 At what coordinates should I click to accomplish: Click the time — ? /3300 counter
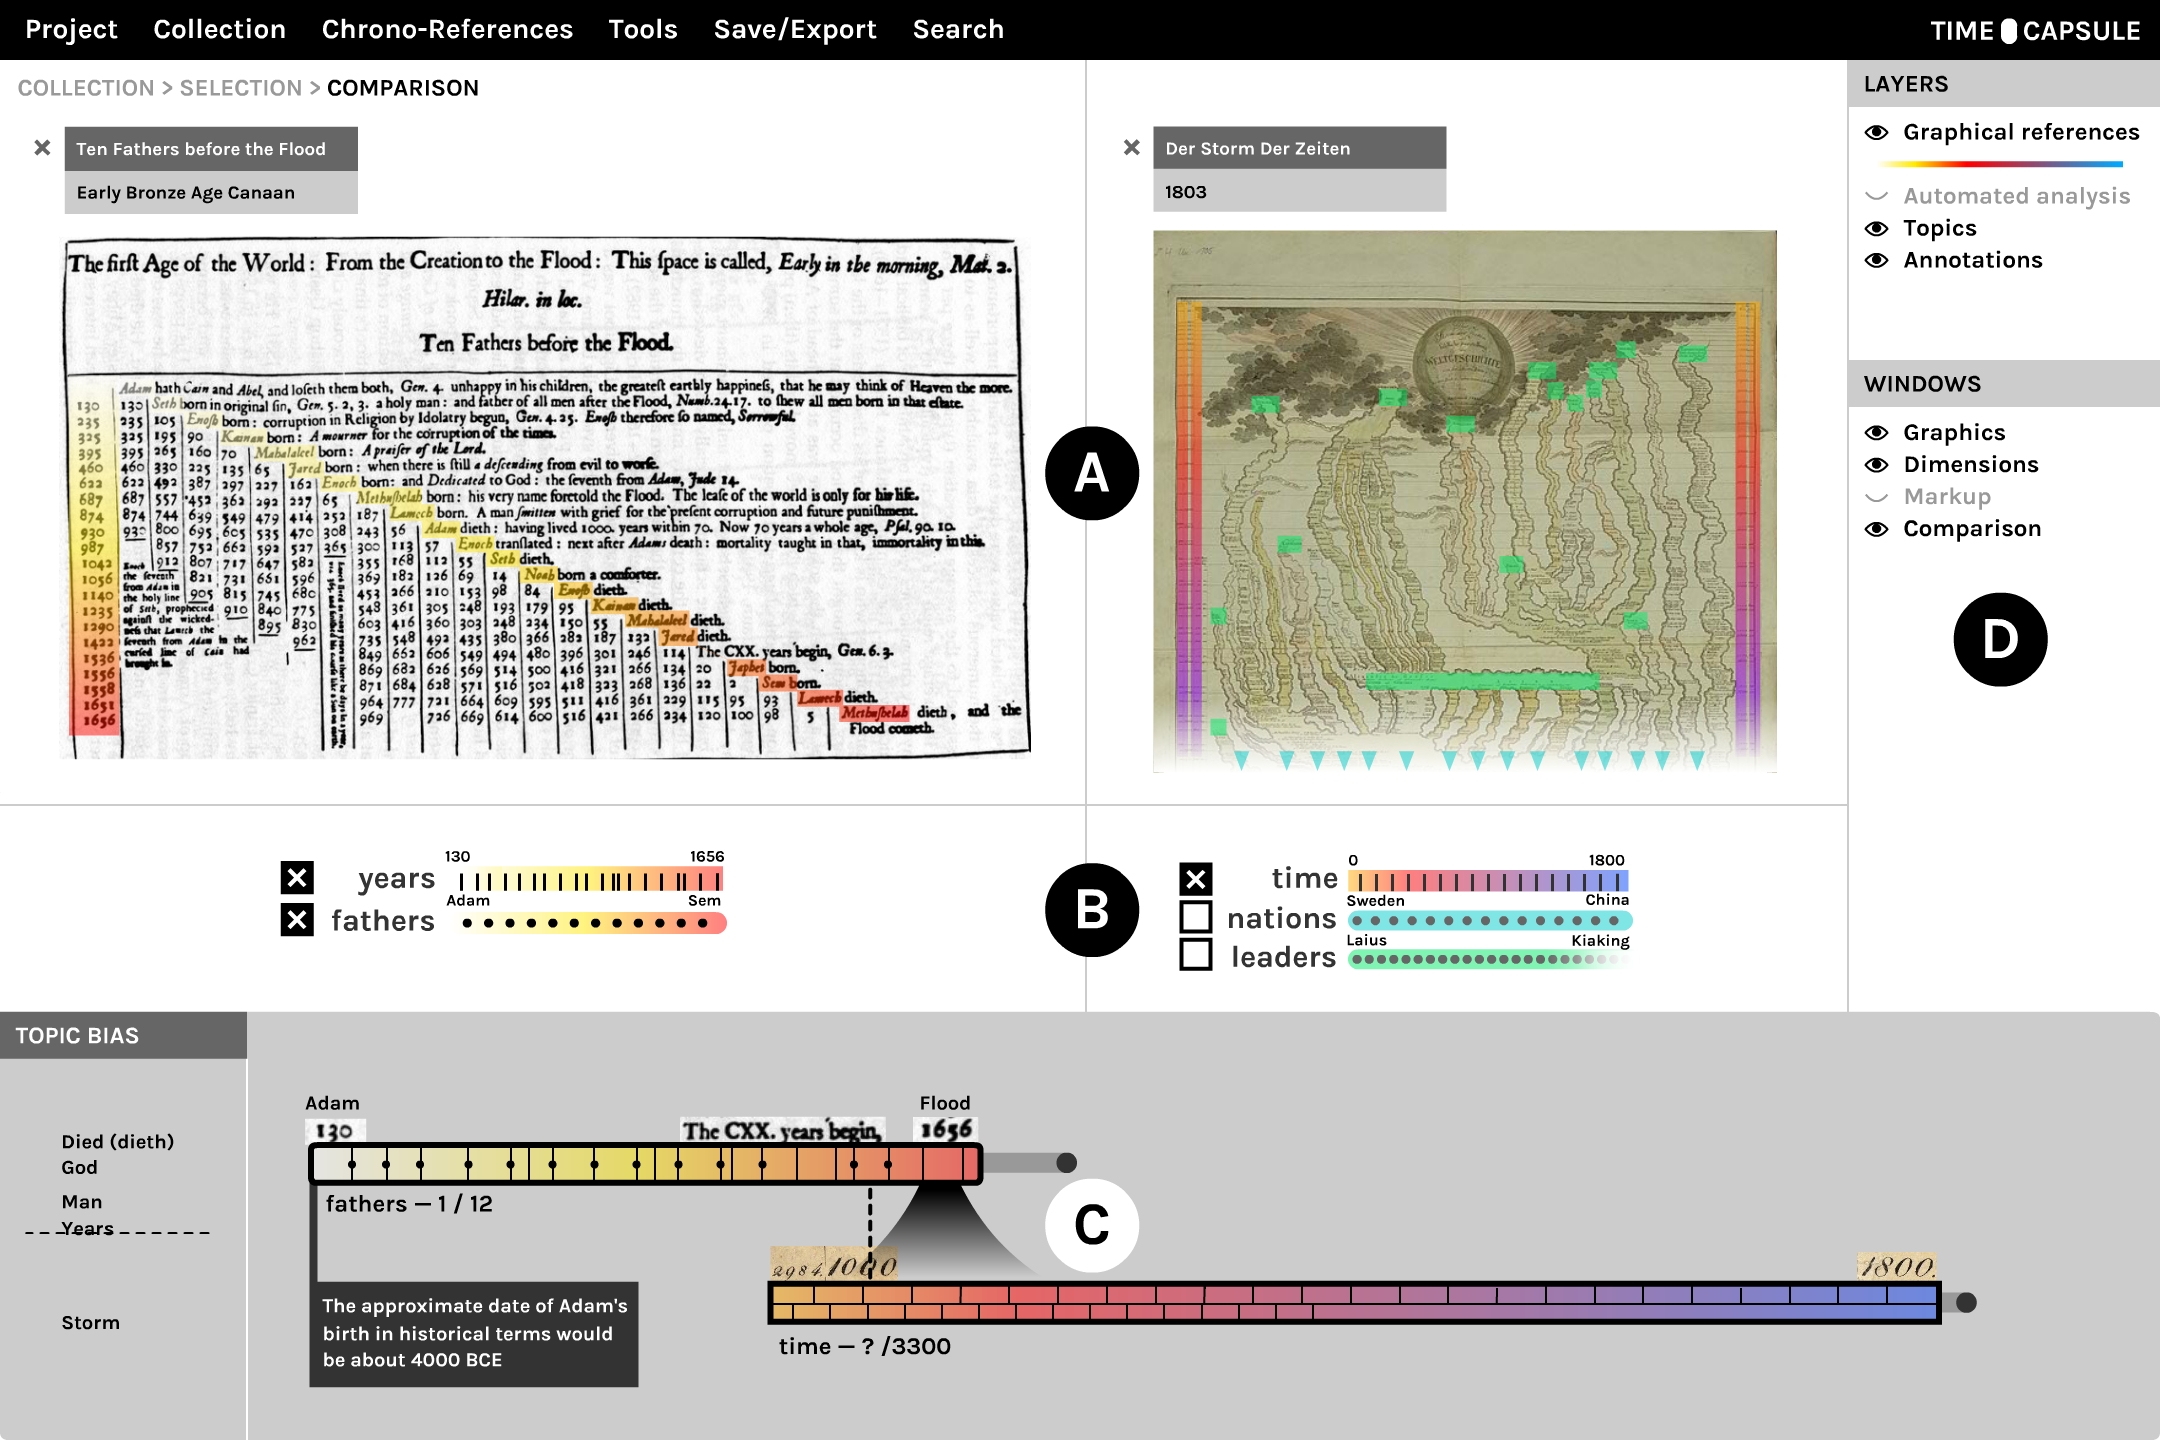(865, 1346)
